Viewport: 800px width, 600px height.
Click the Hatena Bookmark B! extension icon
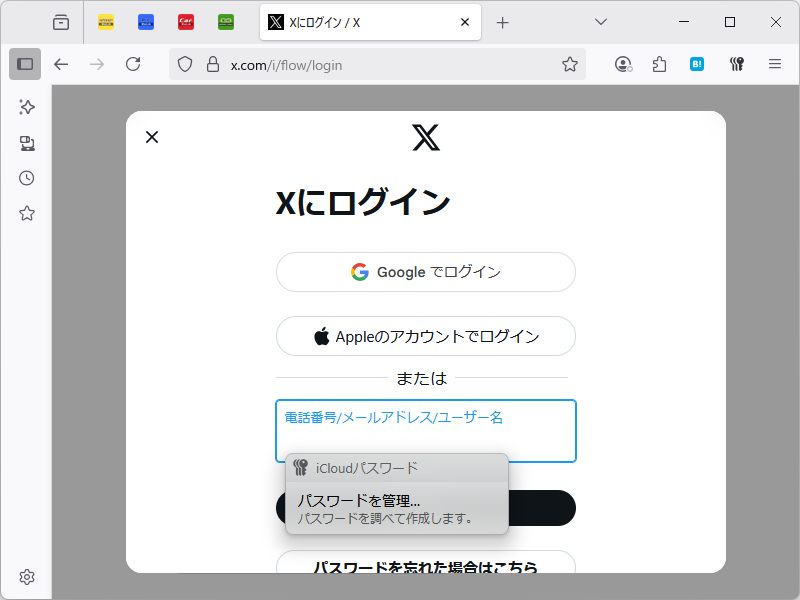click(x=698, y=64)
